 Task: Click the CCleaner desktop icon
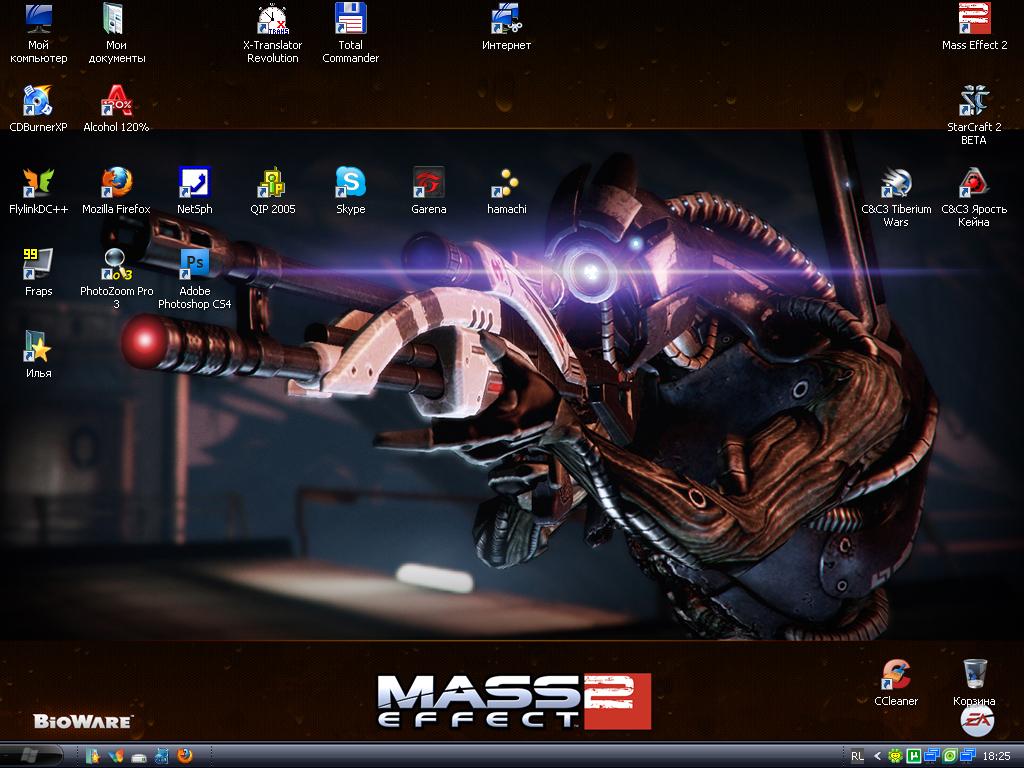(x=896, y=682)
